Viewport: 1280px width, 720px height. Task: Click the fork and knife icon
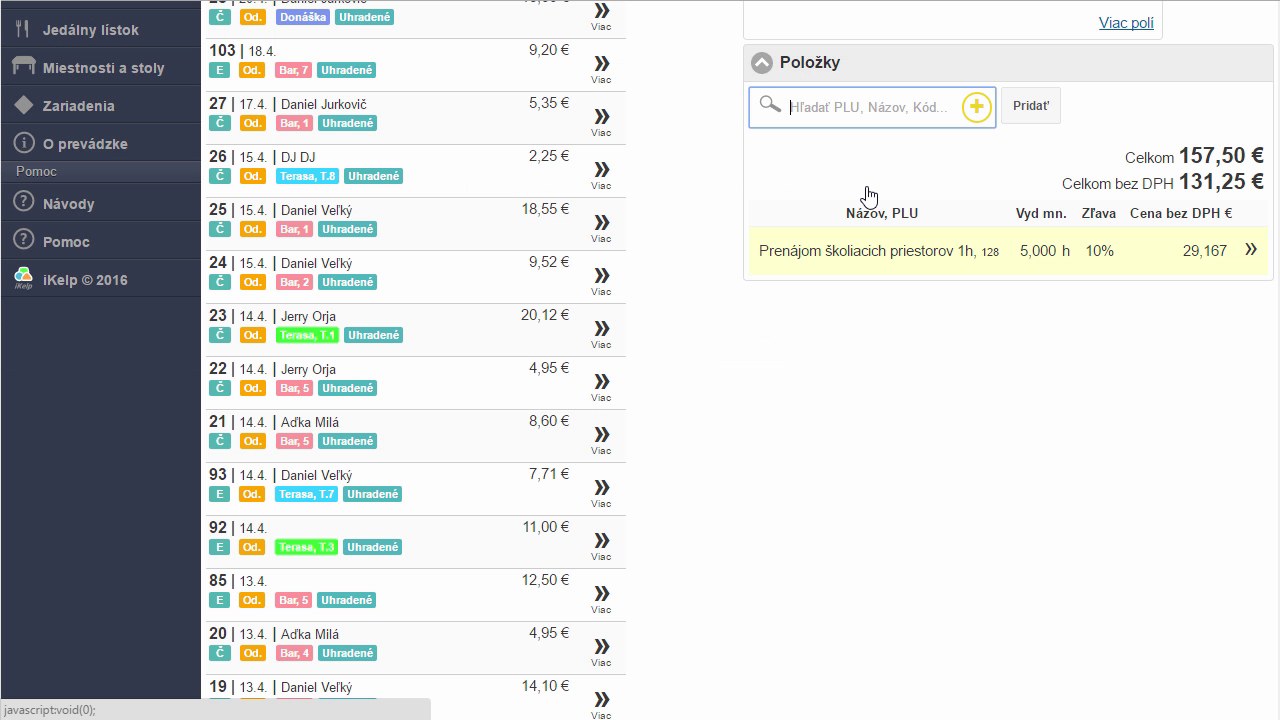[23, 30]
